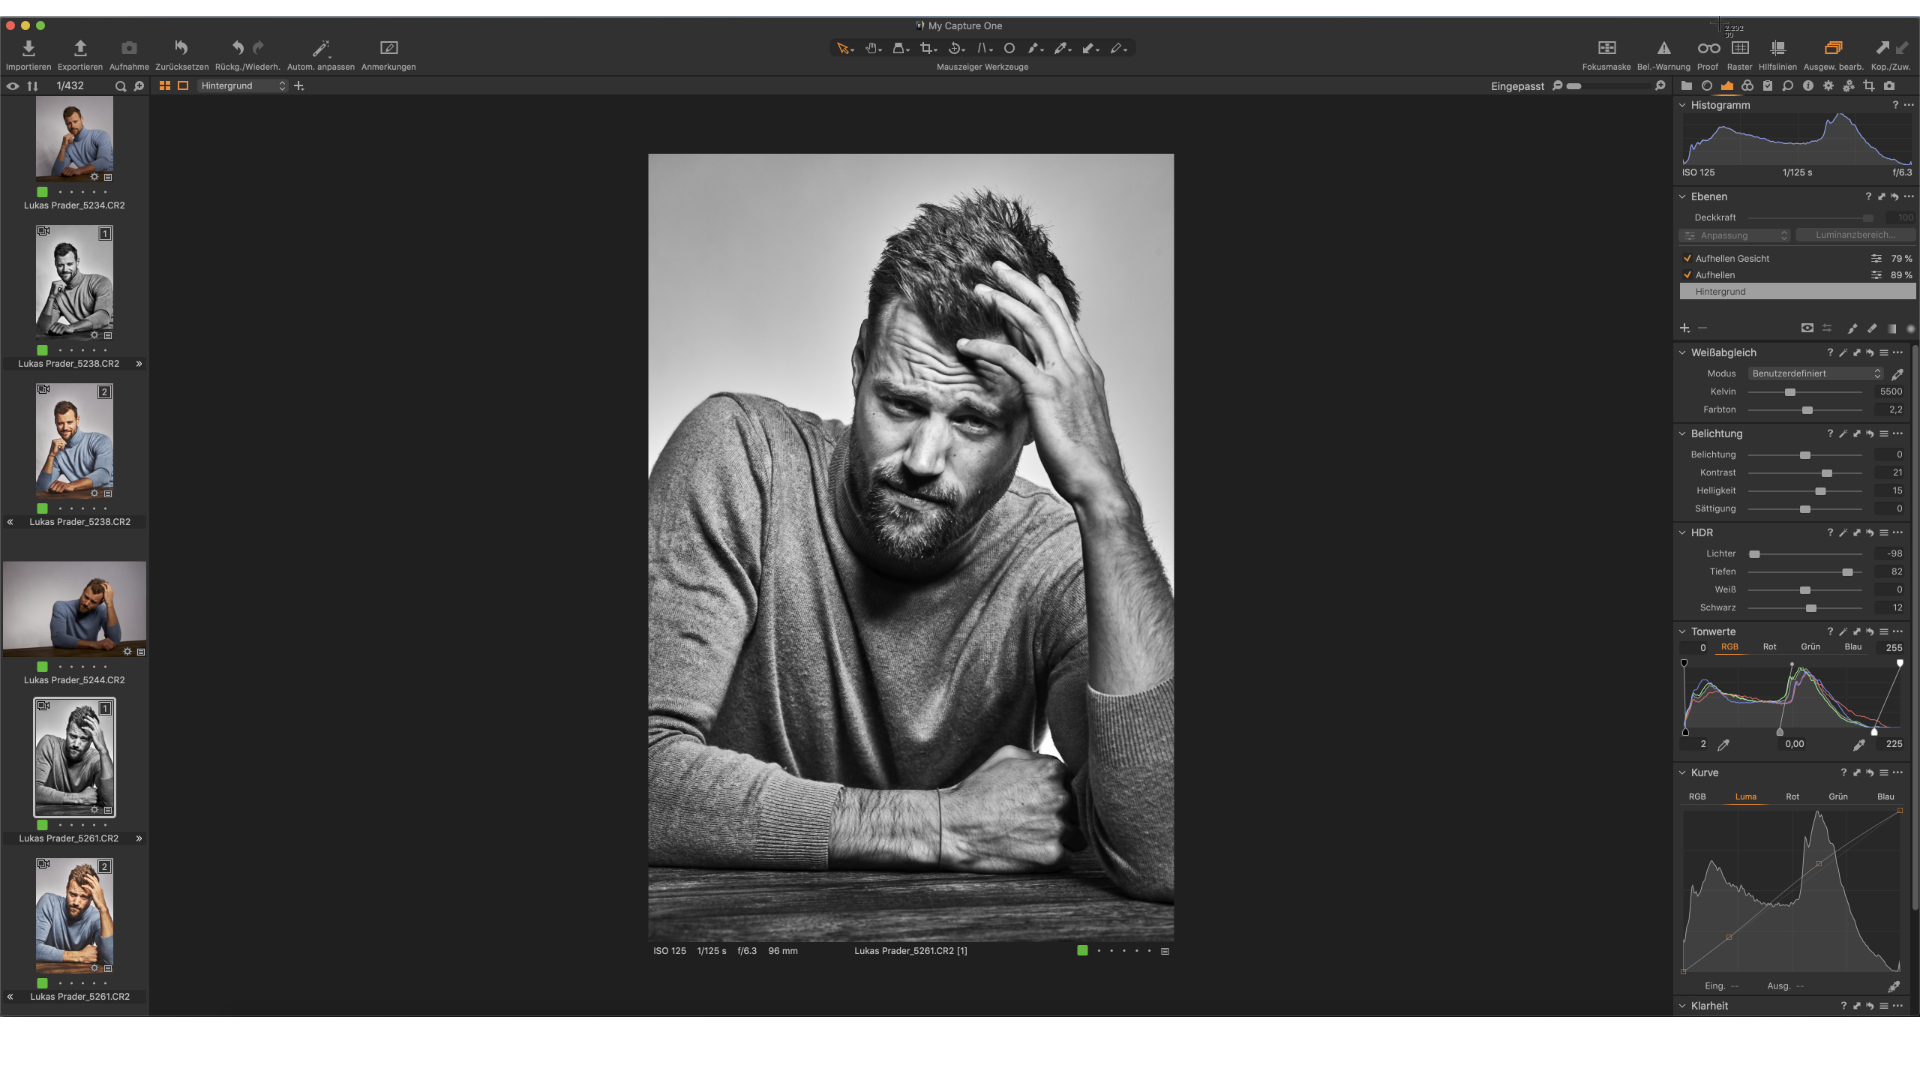
Task: Click the Zurücksetzen button
Action: point(181,48)
